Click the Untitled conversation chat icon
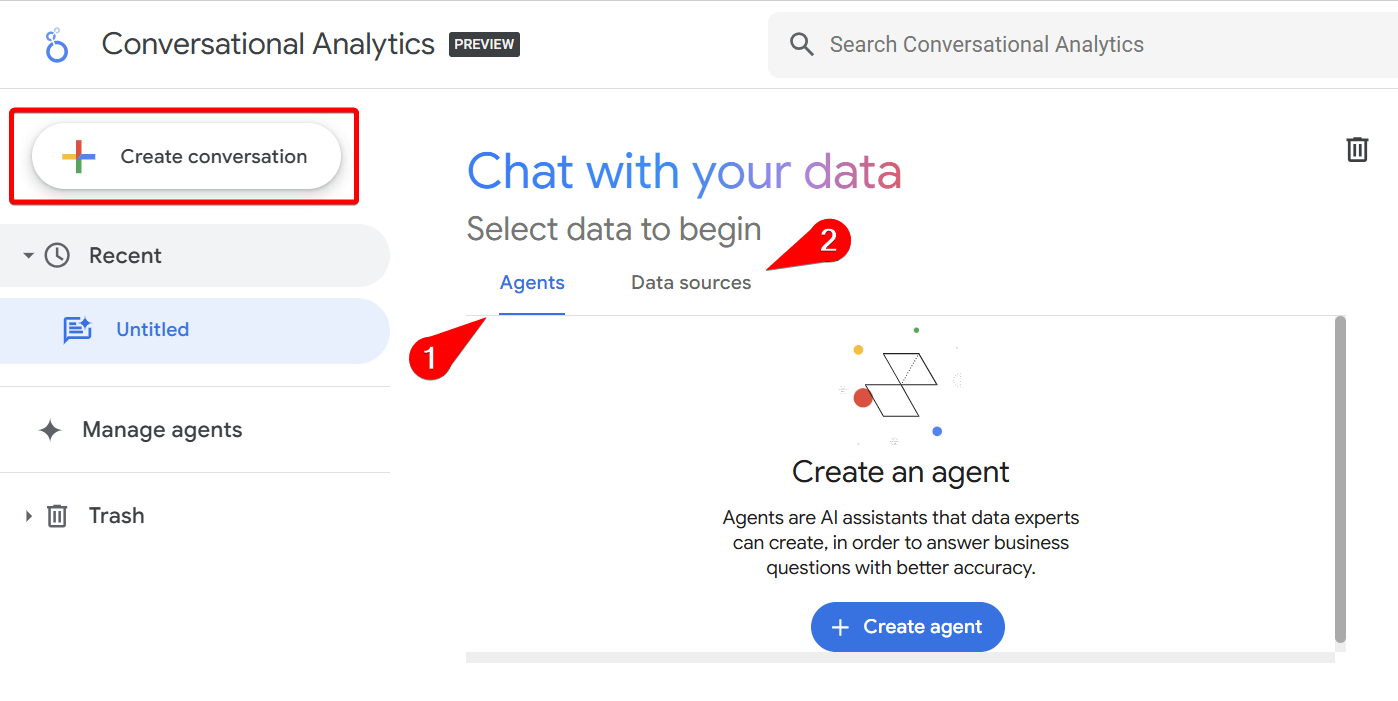This screenshot has height=701, width=1398. pyautogui.click(x=77, y=330)
